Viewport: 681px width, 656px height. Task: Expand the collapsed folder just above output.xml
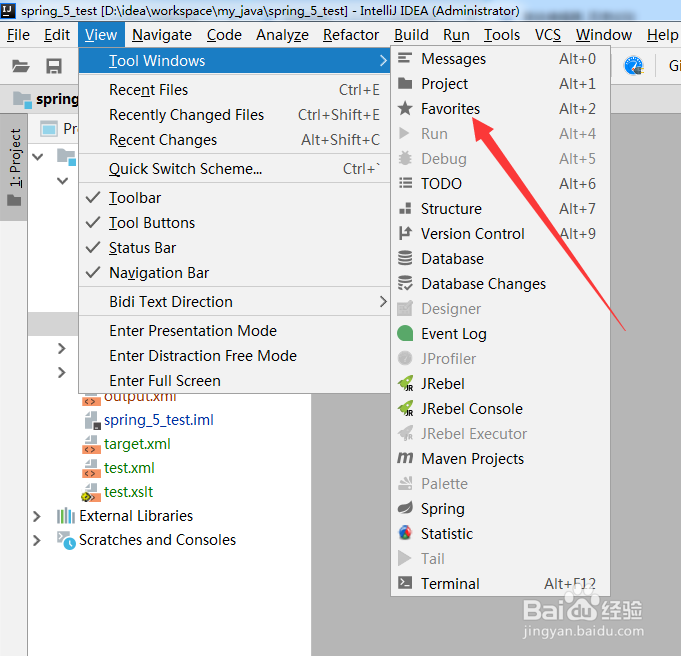tap(62, 372)
